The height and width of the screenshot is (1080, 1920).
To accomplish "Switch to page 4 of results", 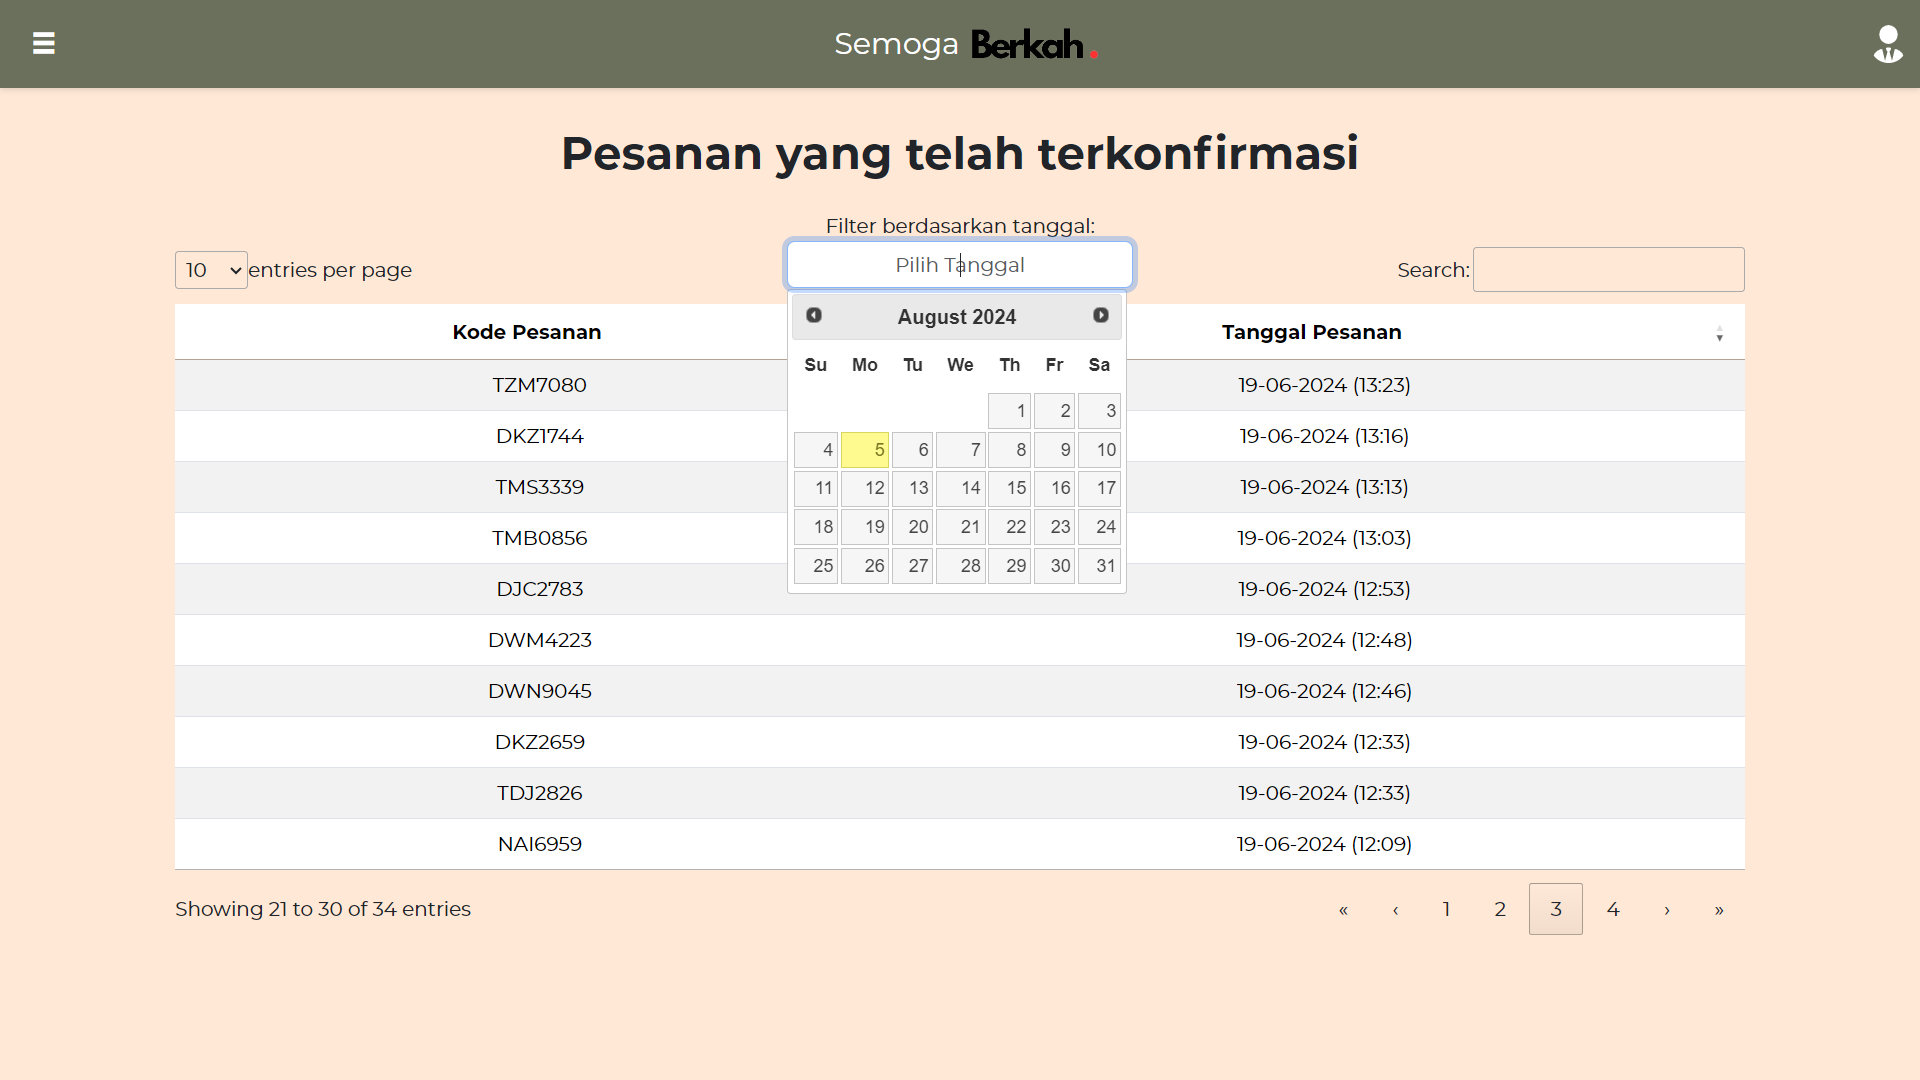I will click(1612, 909).
